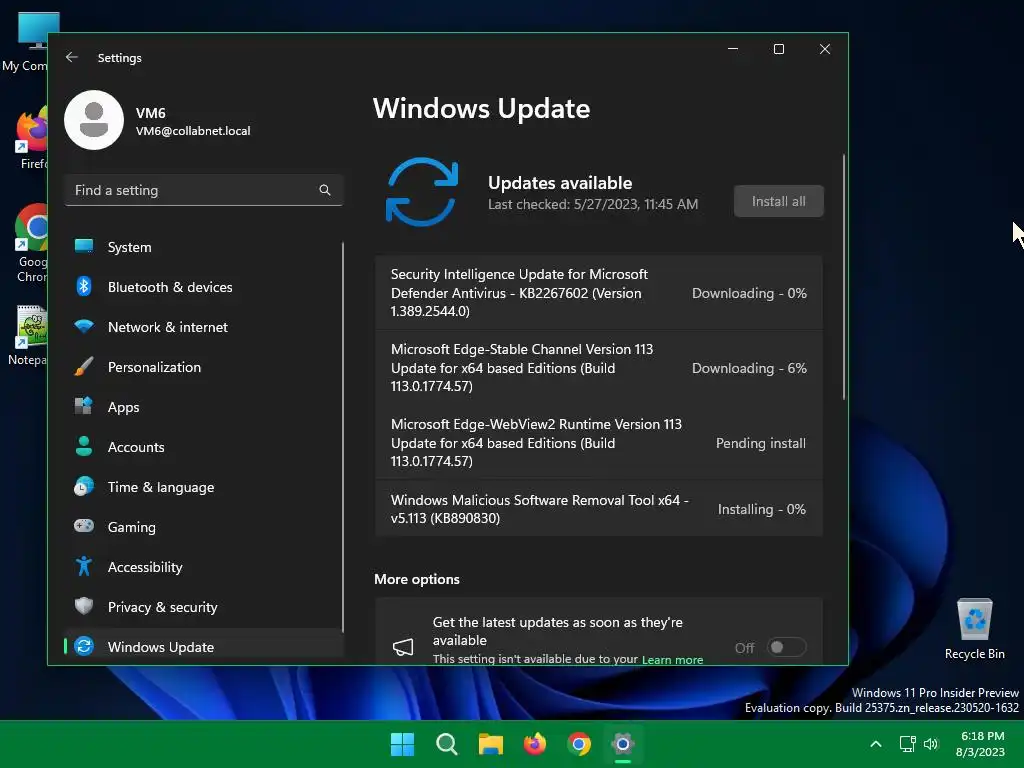Open File Explorer from the taskbar
1024x768 pixels.
(490, 744)
